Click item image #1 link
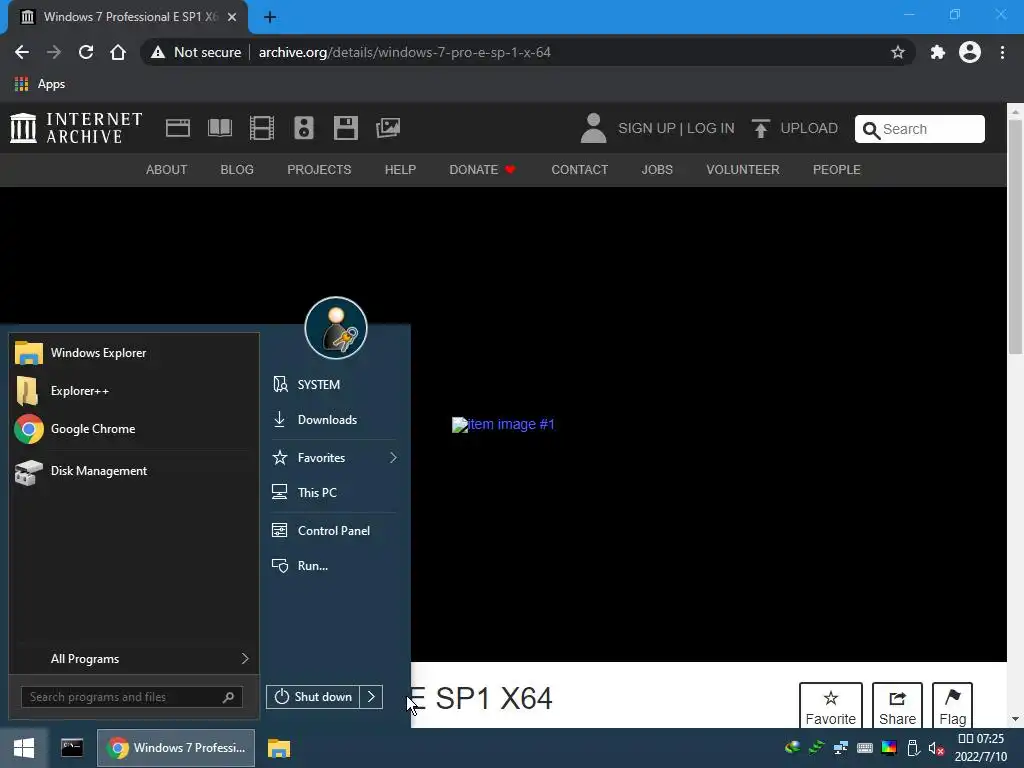This screenshot has height=768, width=1024. coord(504,424)
